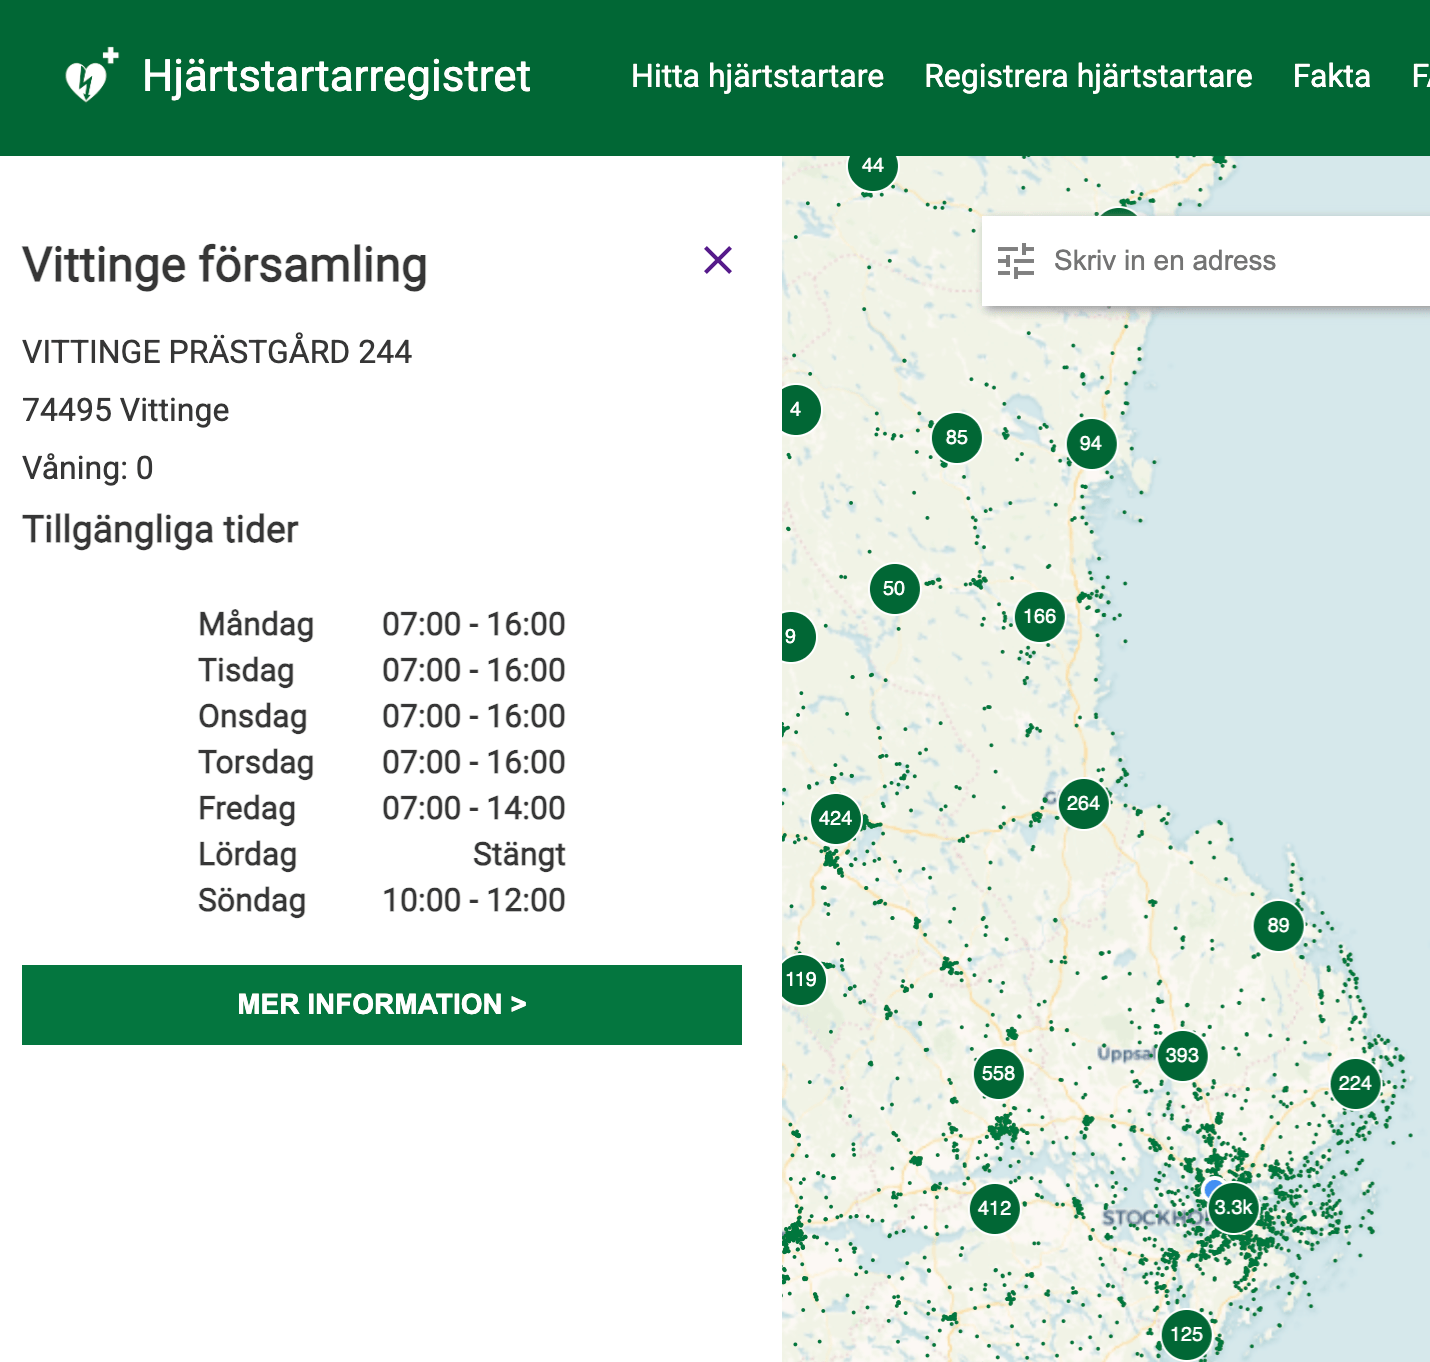Click the 393 cluster near Uppsala
1430x1362 pixels.
click(1182, 1056)
